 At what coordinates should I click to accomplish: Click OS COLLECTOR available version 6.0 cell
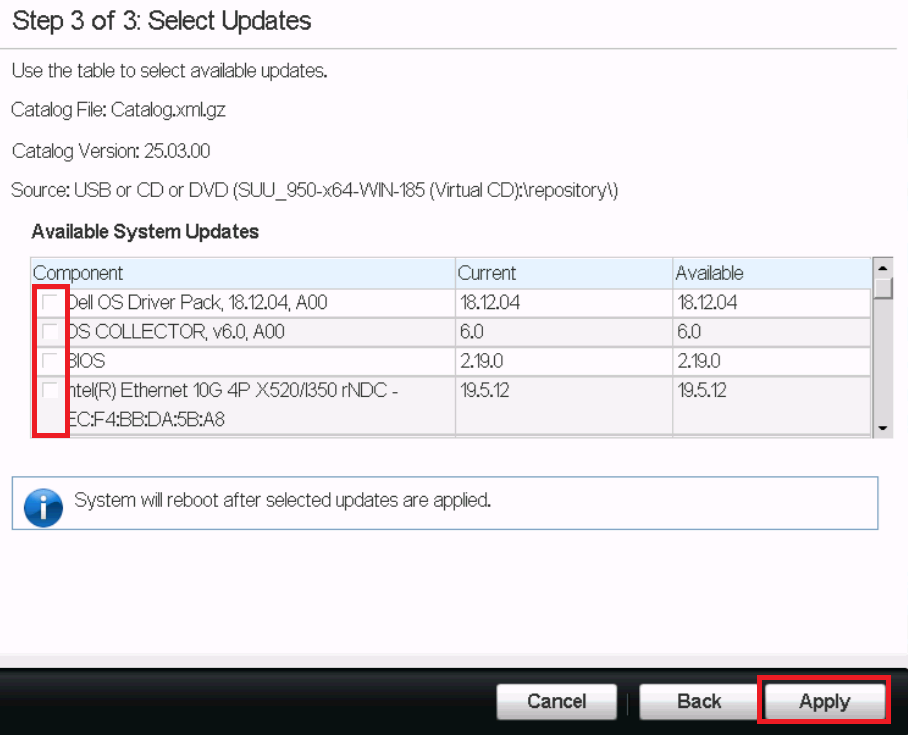coord(689,332)
